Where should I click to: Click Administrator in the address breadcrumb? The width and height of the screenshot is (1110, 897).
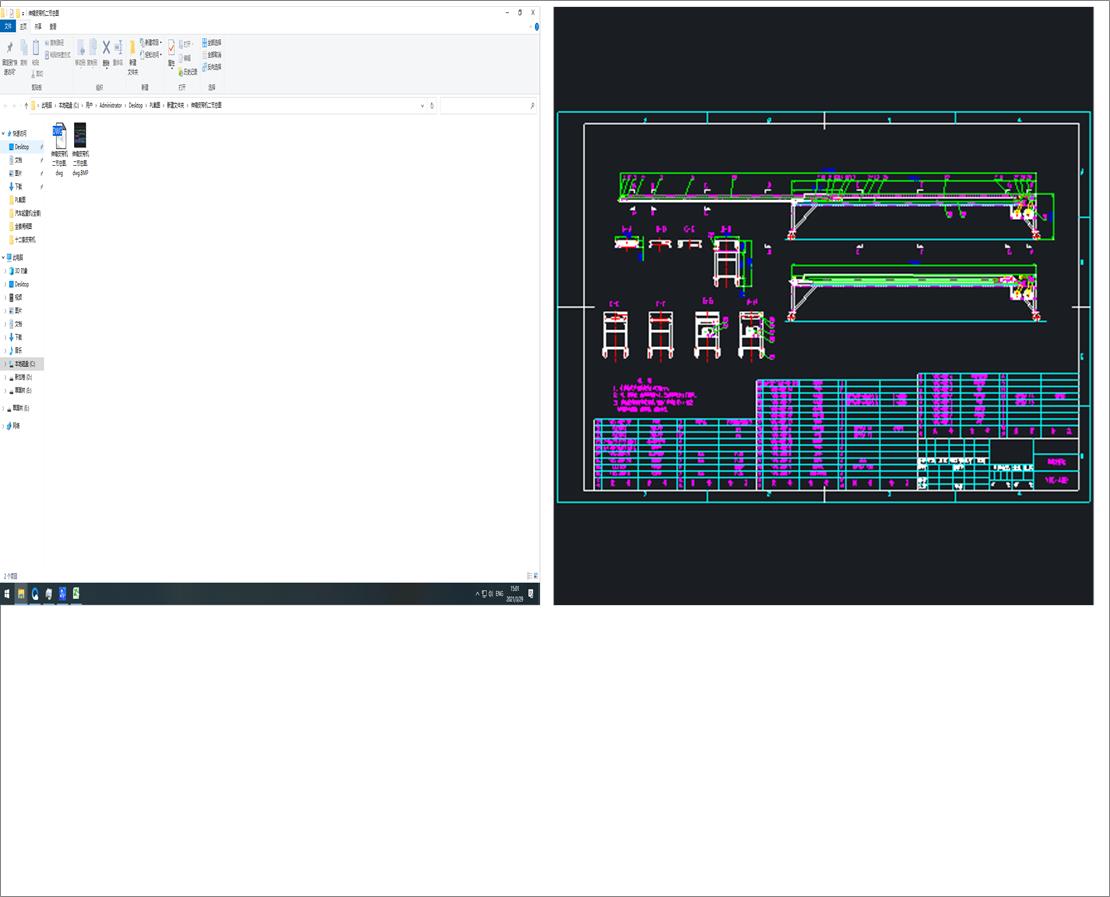click(110, 105)
